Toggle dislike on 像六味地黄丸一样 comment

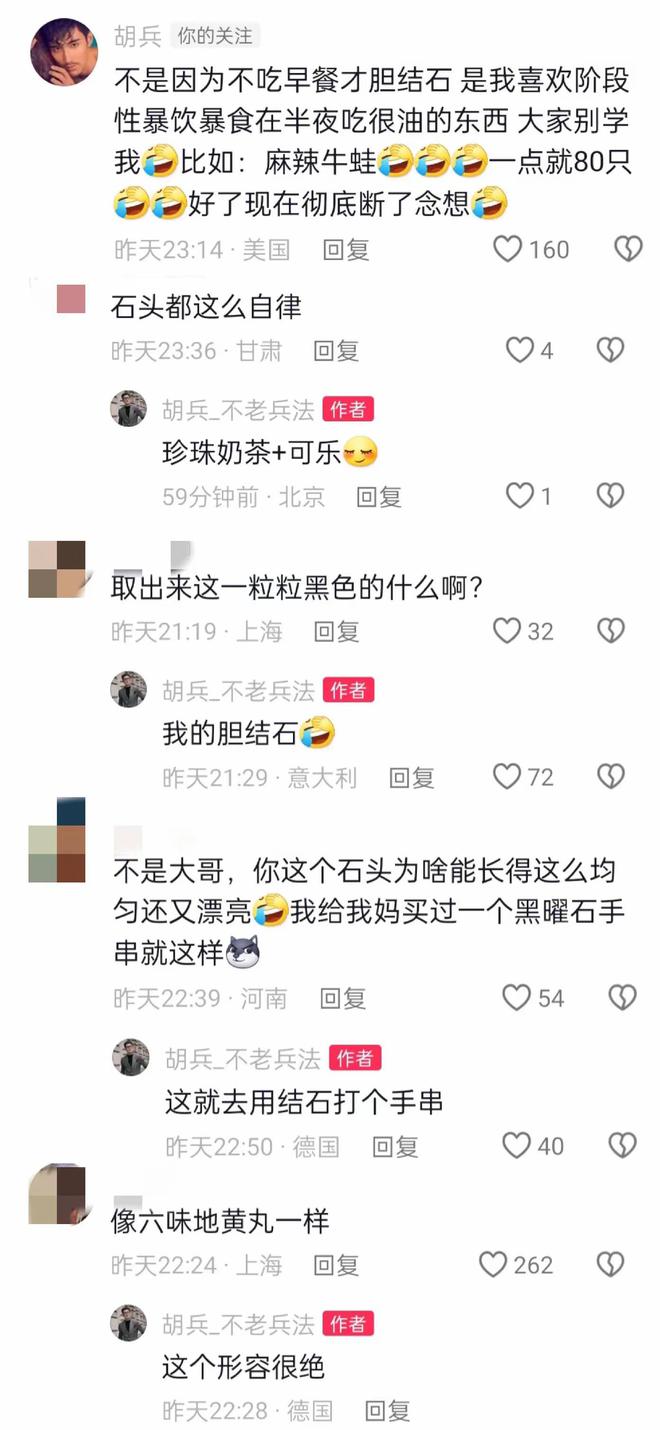[610, 1265]
